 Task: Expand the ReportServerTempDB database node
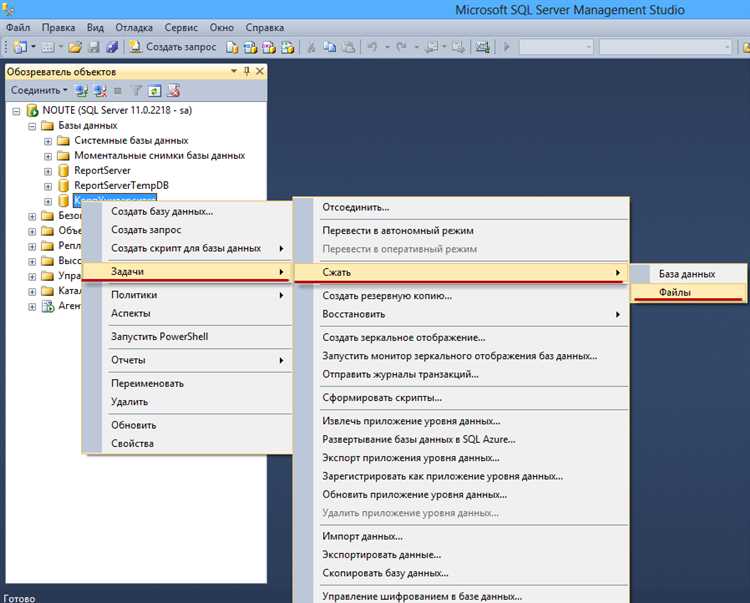[x=48, y=186]
